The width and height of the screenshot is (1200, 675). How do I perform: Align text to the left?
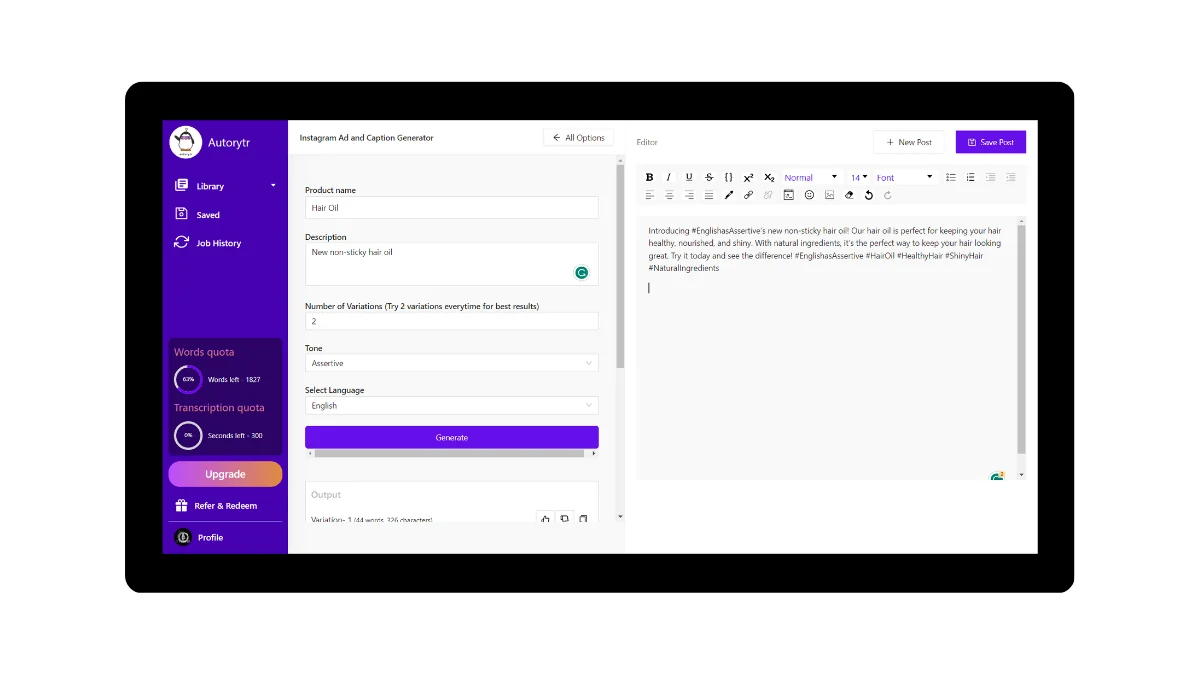[649, 195]
